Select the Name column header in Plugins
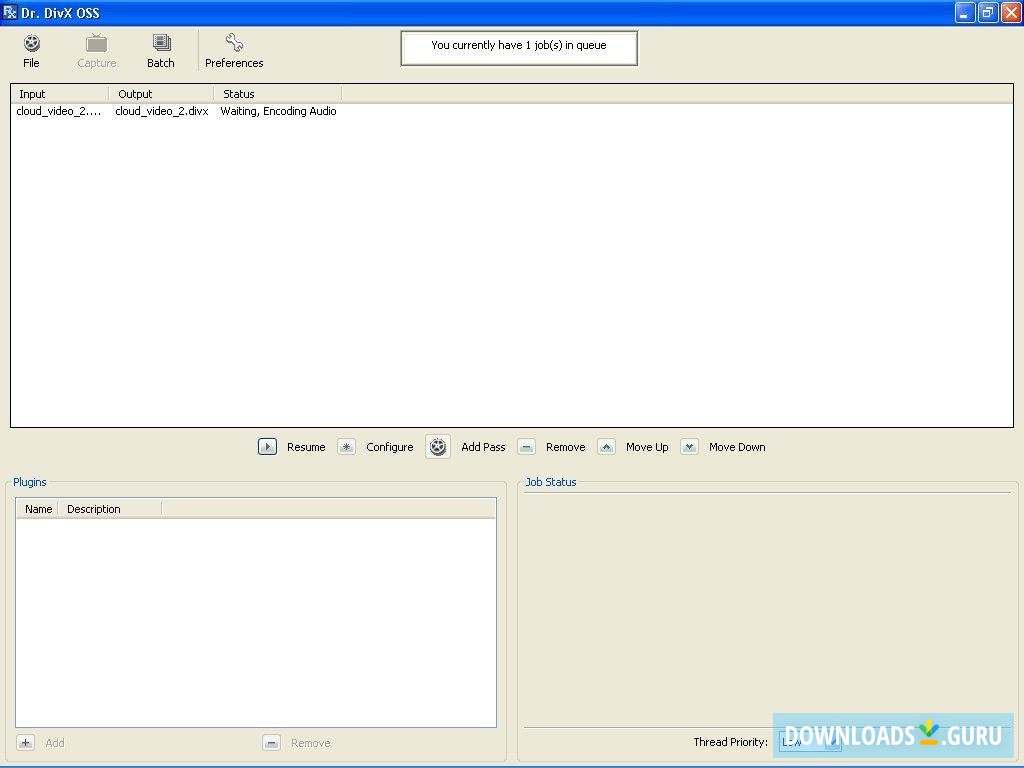 click(37, 508)
